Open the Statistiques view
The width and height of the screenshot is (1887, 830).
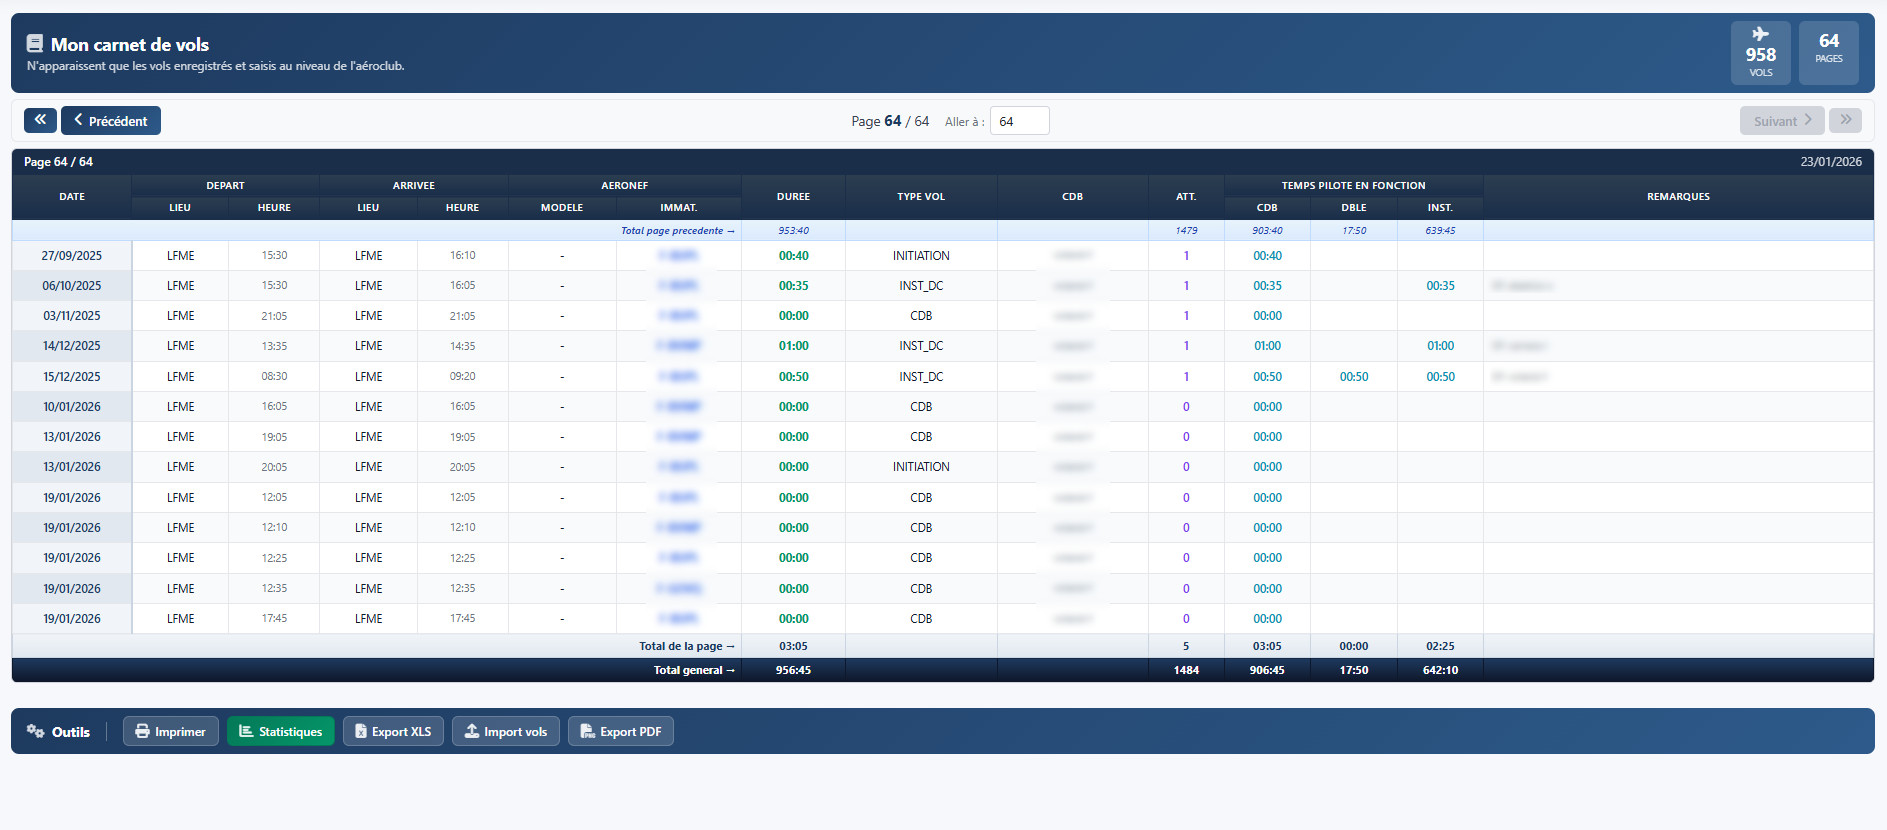281,731
